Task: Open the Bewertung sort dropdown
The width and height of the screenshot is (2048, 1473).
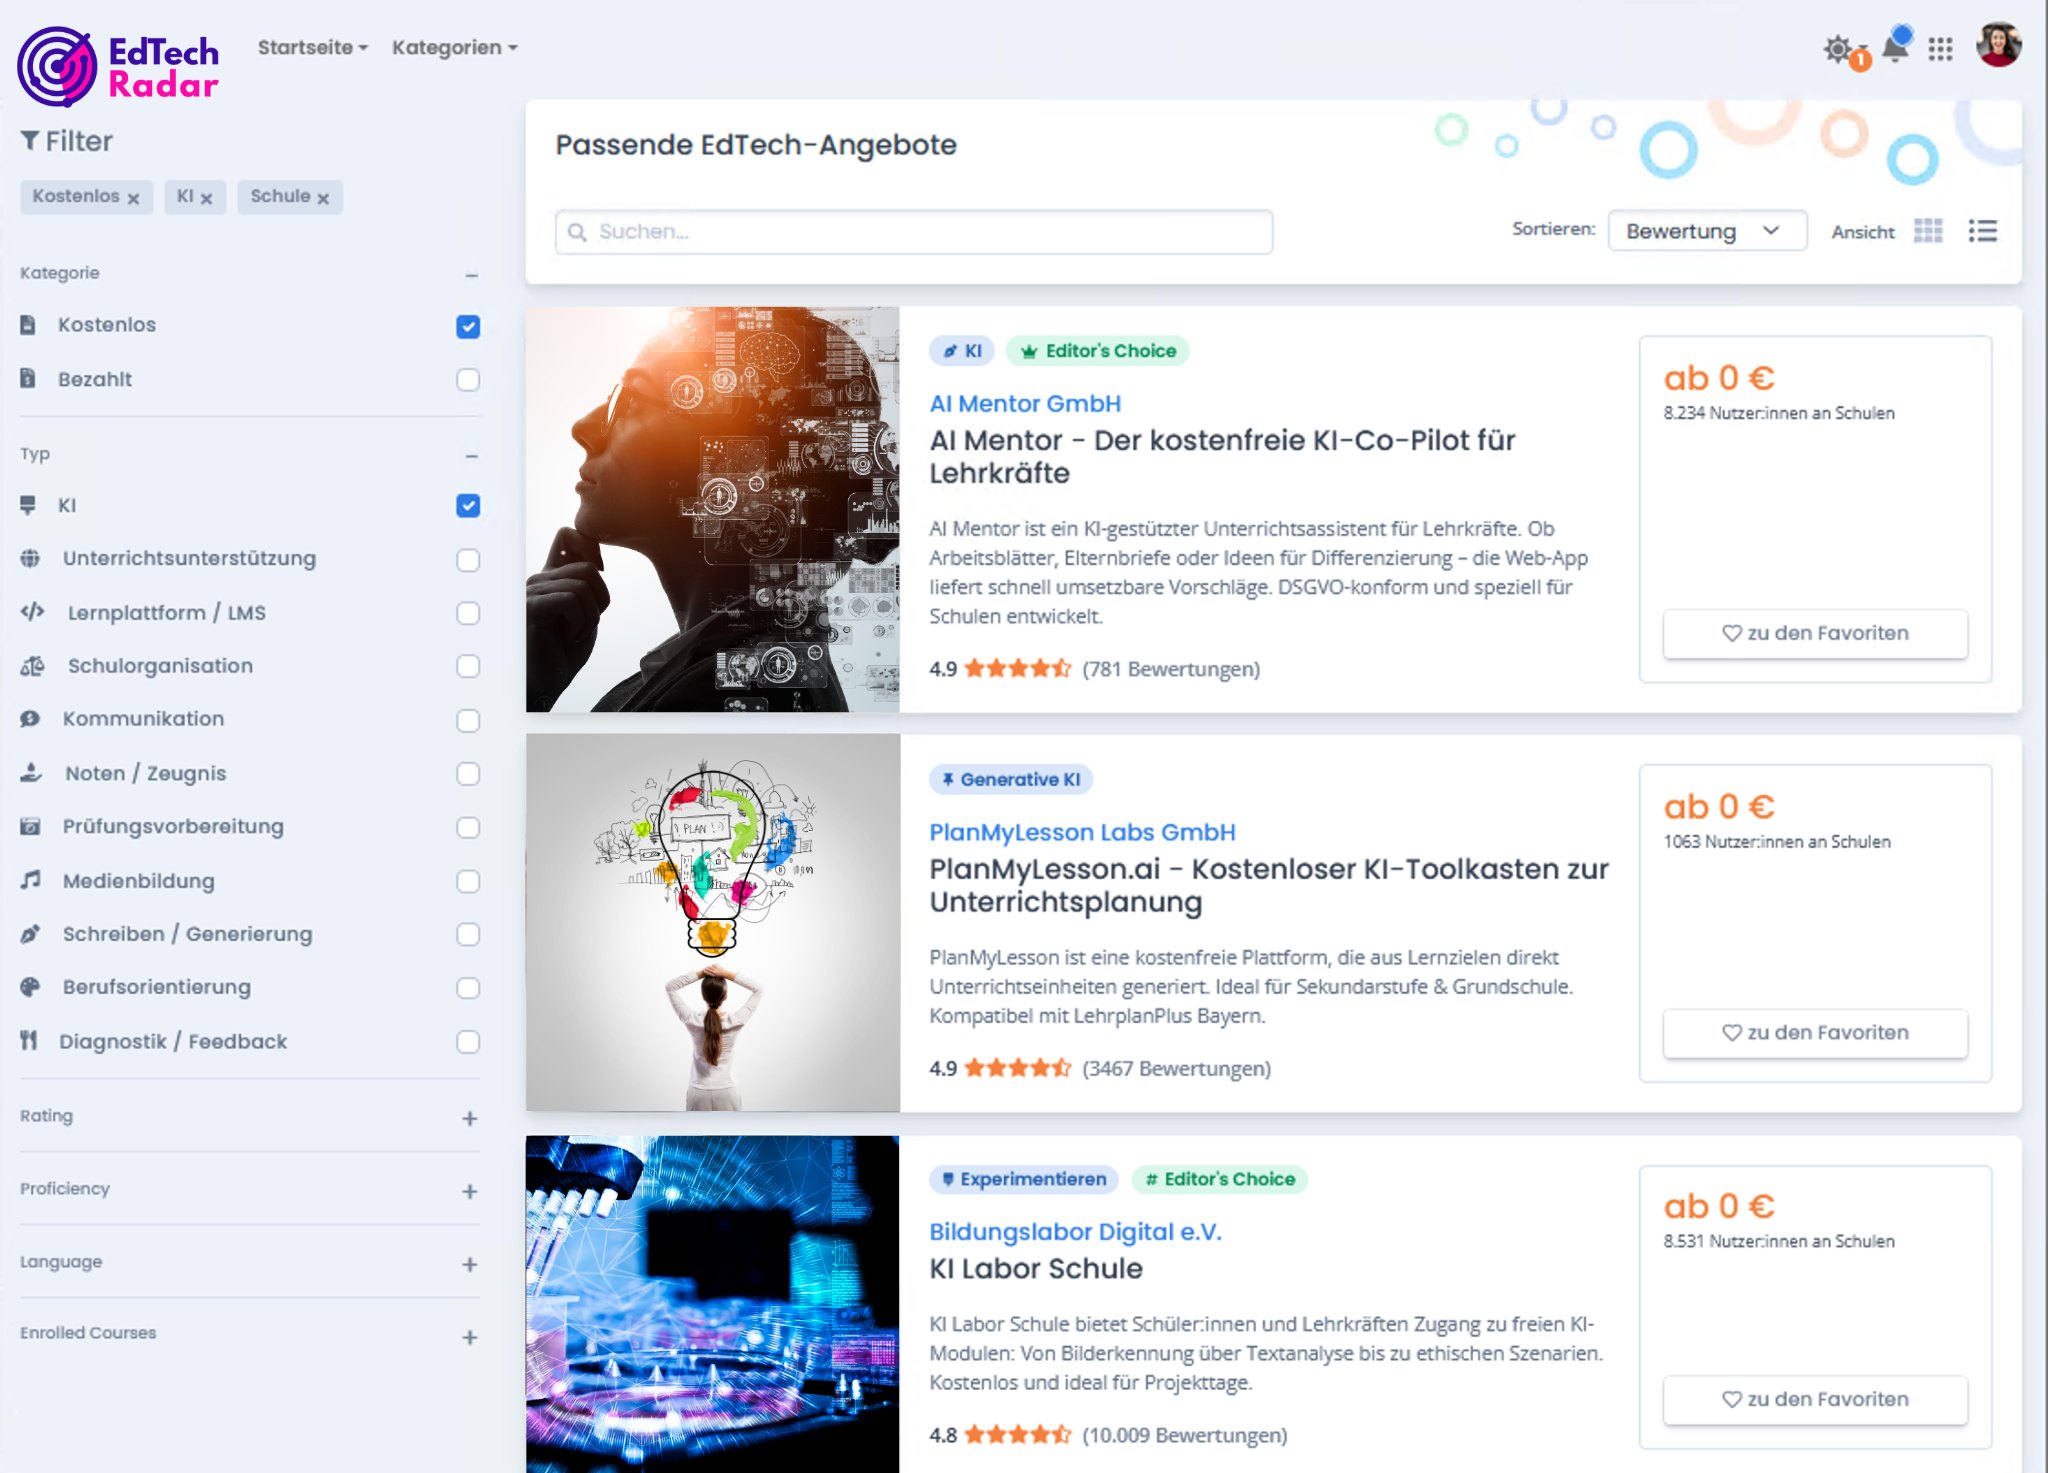Action: [x=1706, y=231]
